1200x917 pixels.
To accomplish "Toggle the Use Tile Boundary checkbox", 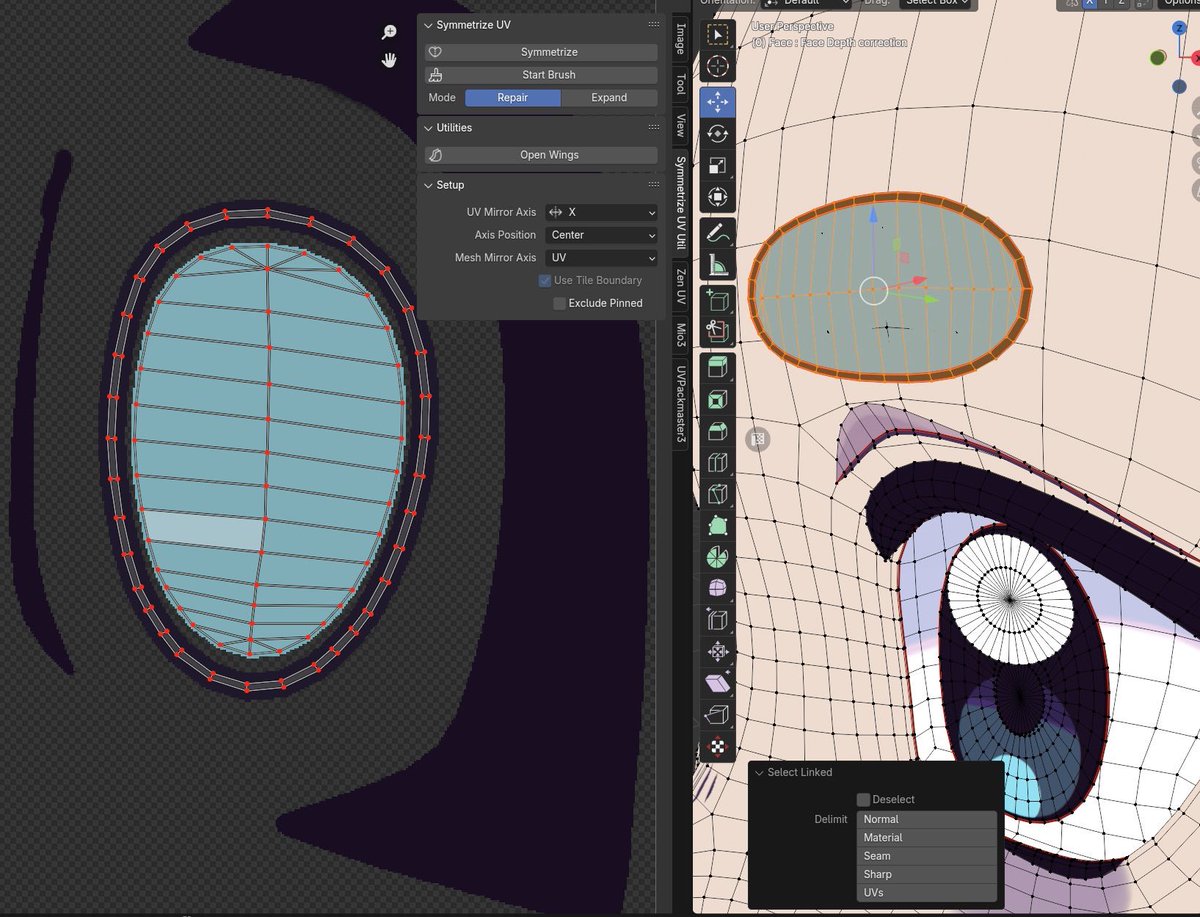I will pos(545,281).
